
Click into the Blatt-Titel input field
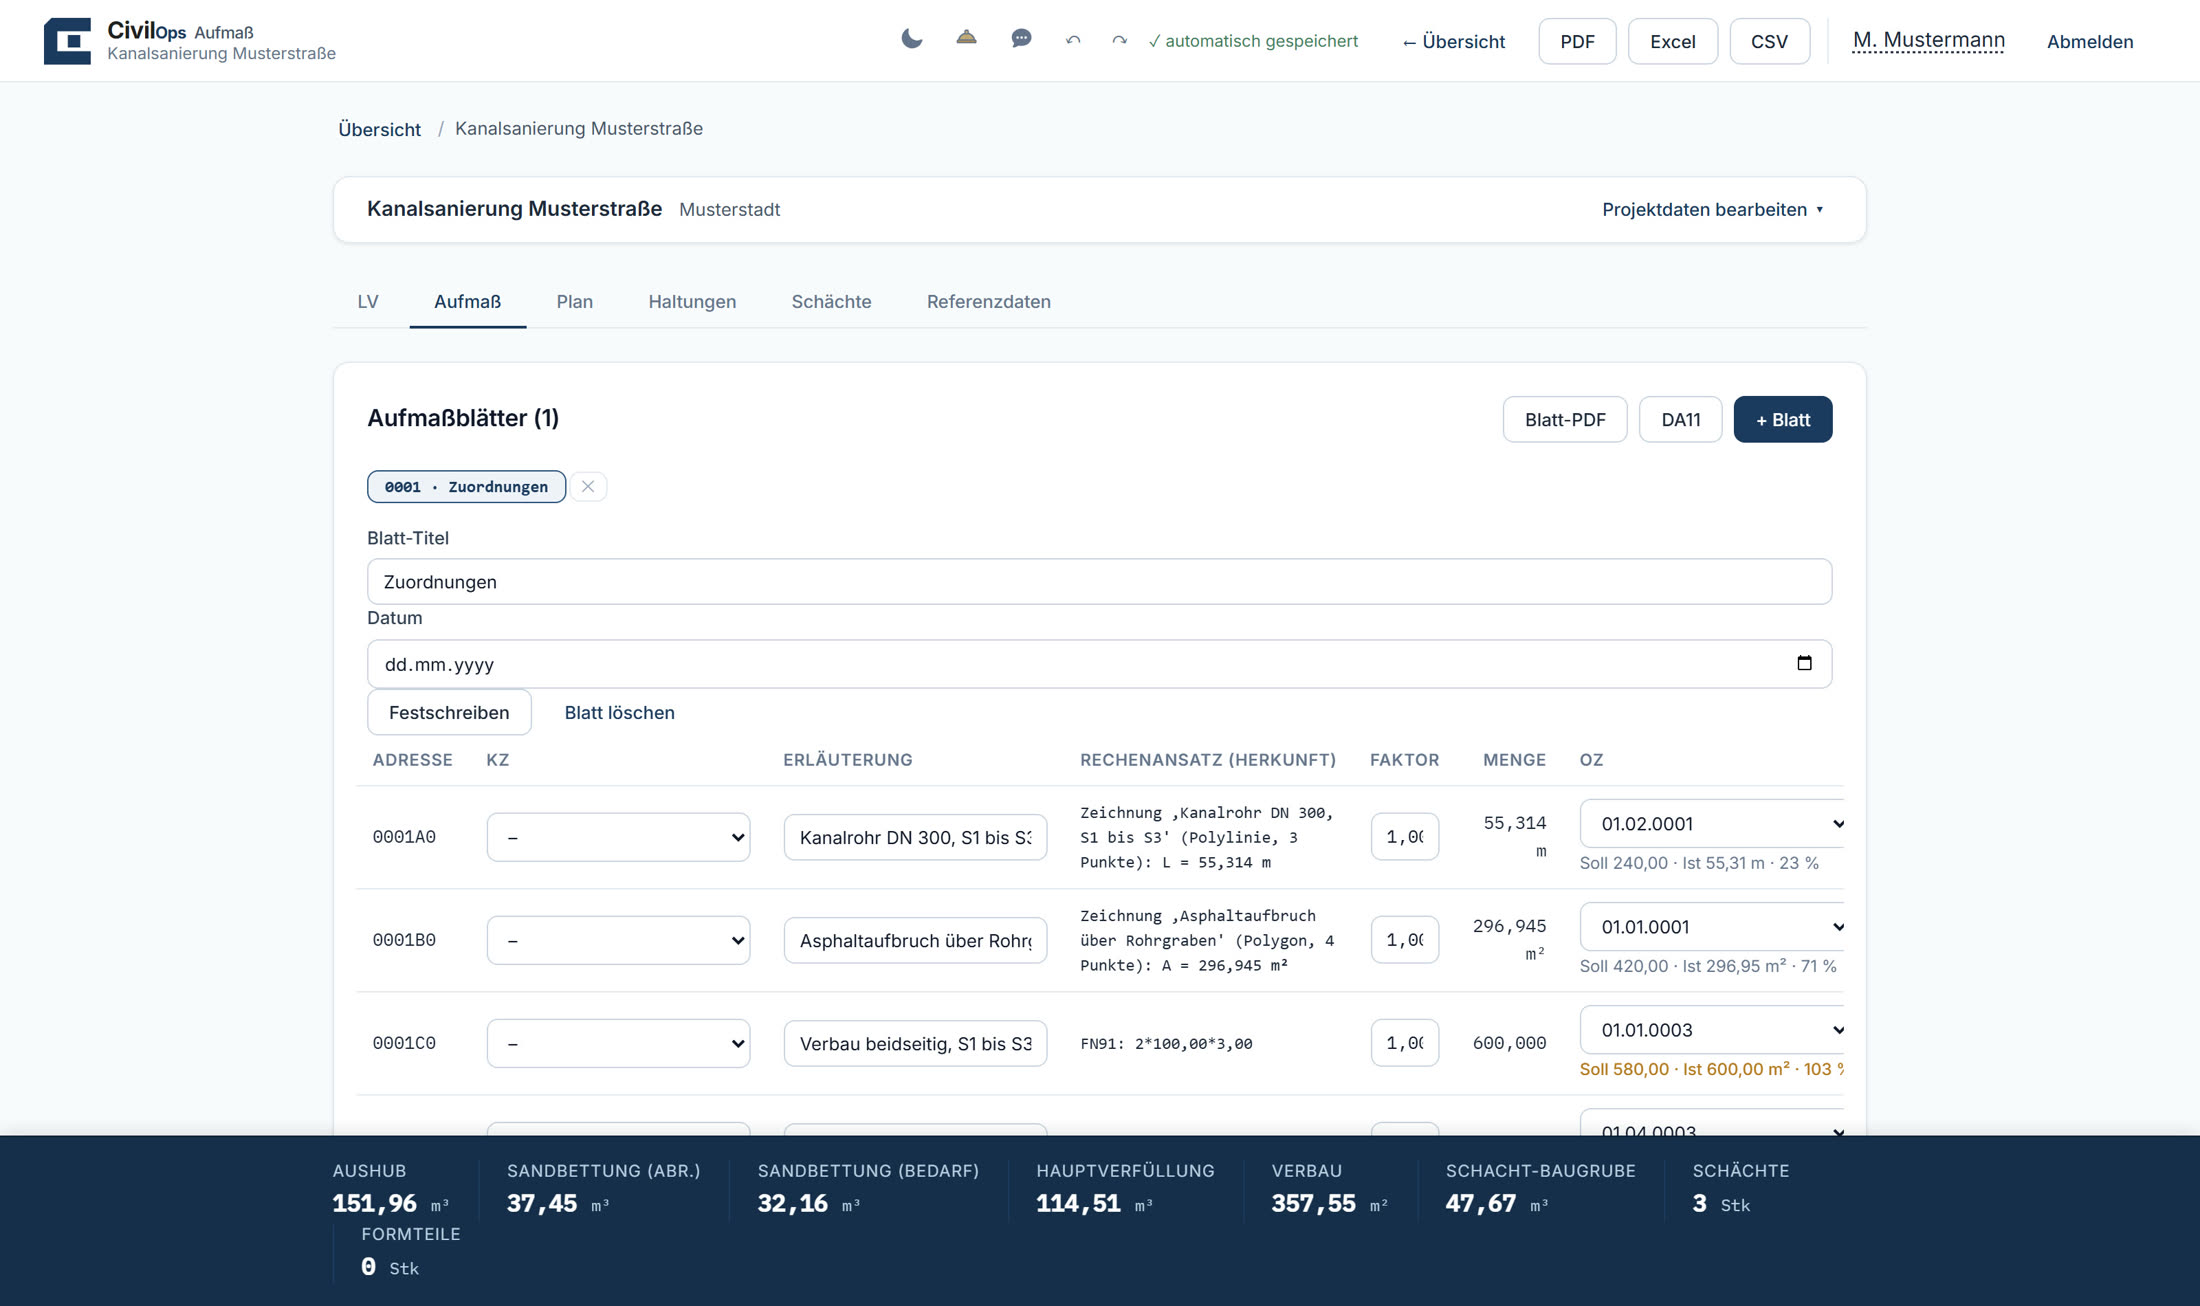(1099, 581)
